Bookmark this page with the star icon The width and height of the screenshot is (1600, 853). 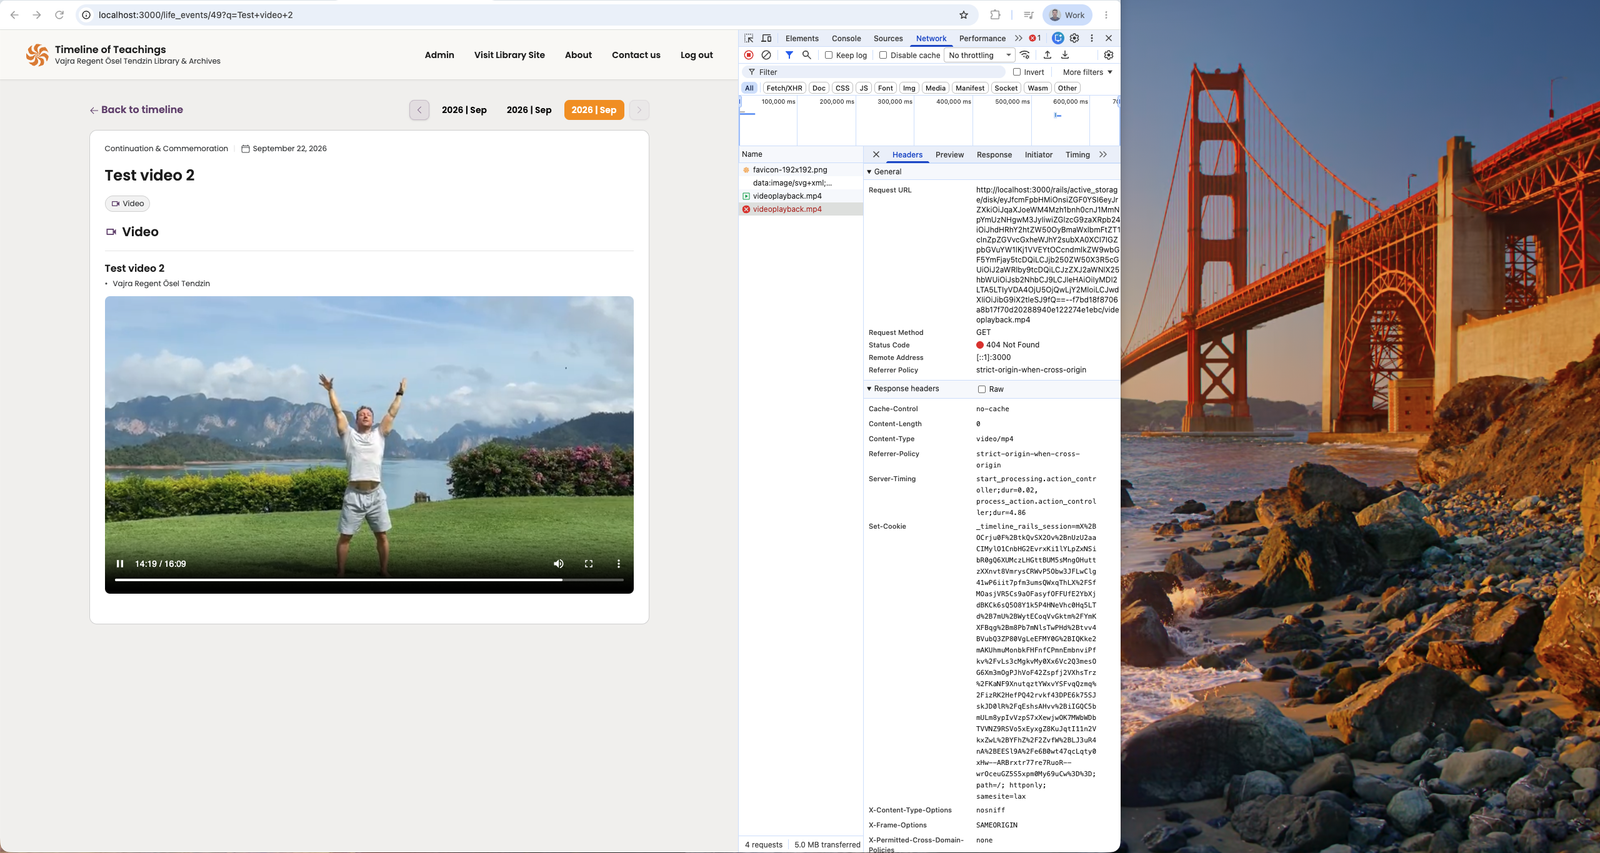pos(964,15)
